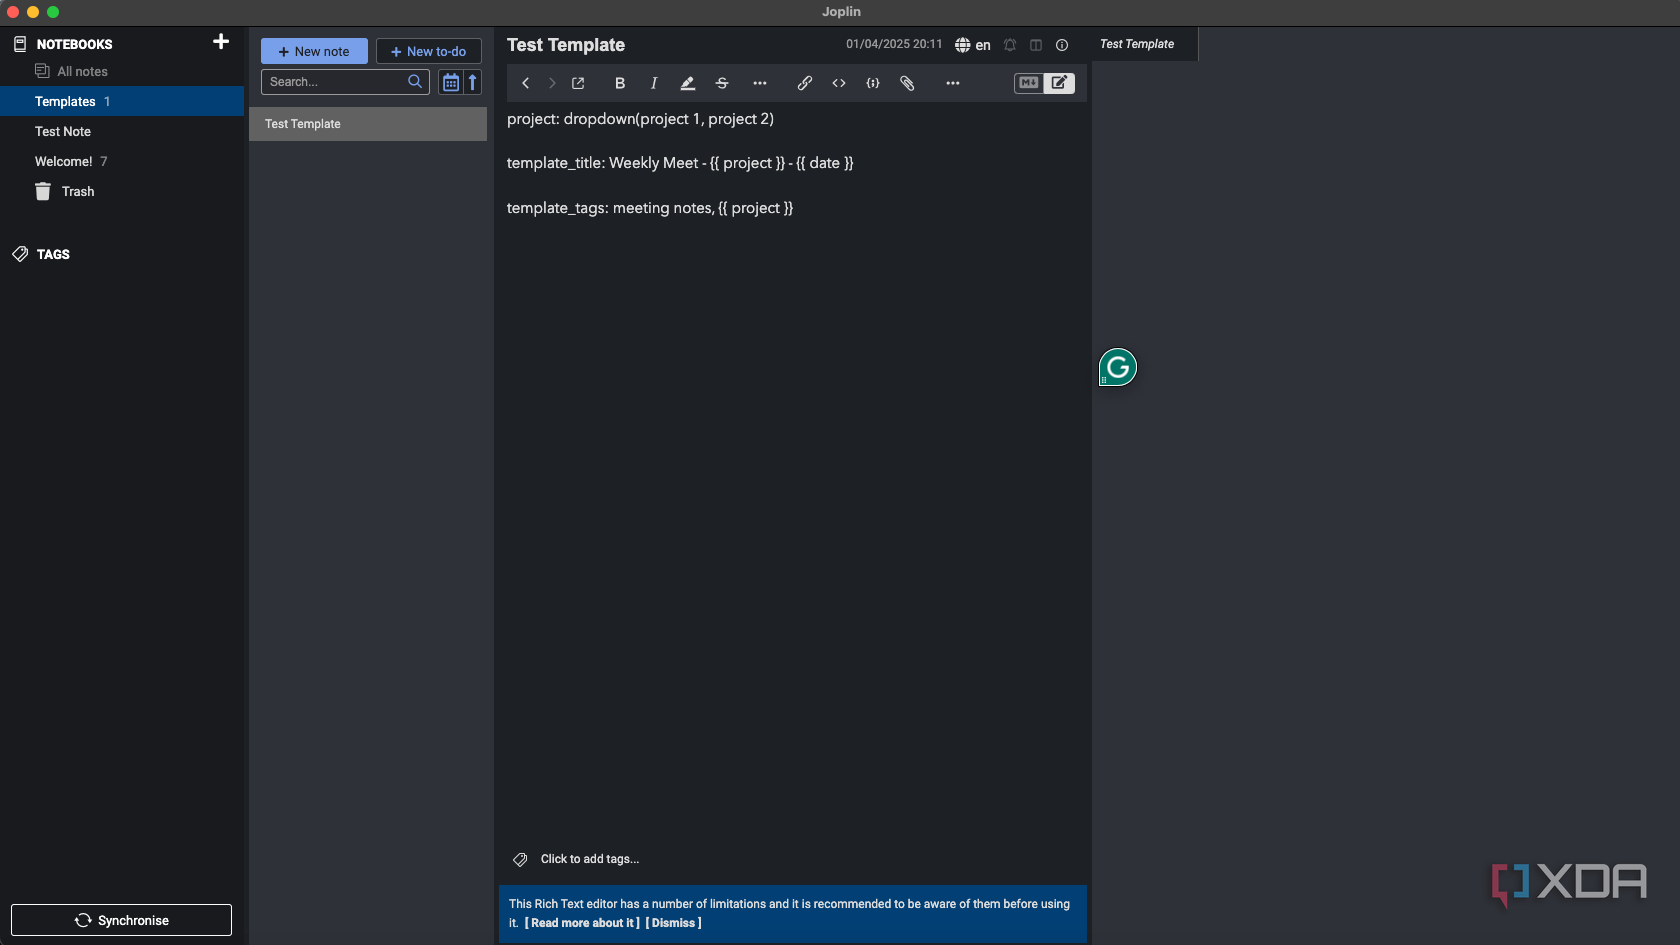Screen dimensions: 1680x945
Task: Apply italic formatting from toolbar
Action: 654,83
